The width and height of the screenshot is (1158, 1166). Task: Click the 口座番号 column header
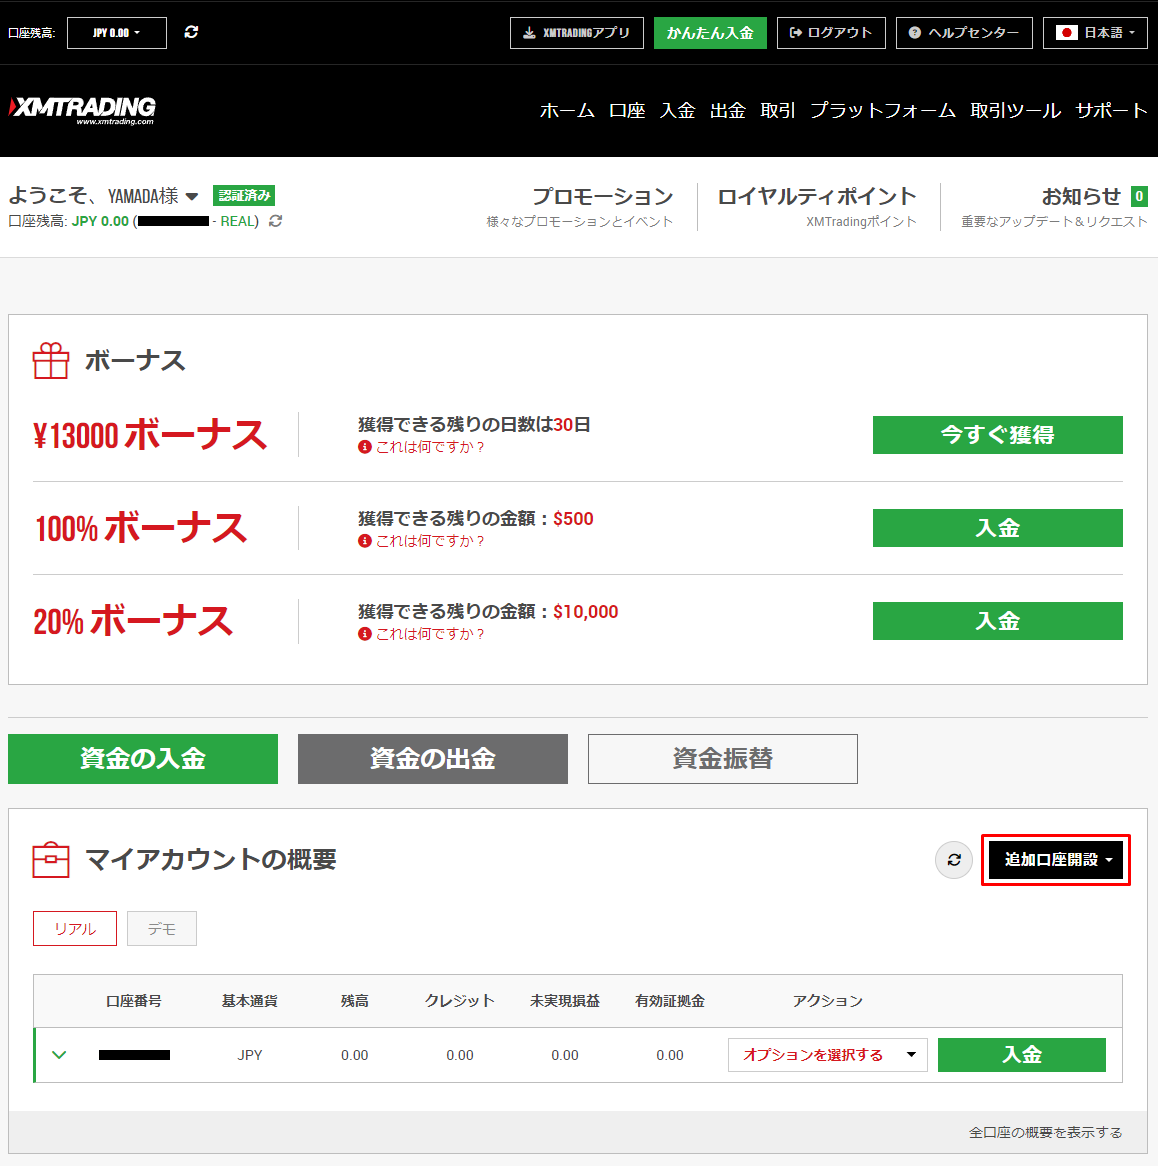point(134,1001)
